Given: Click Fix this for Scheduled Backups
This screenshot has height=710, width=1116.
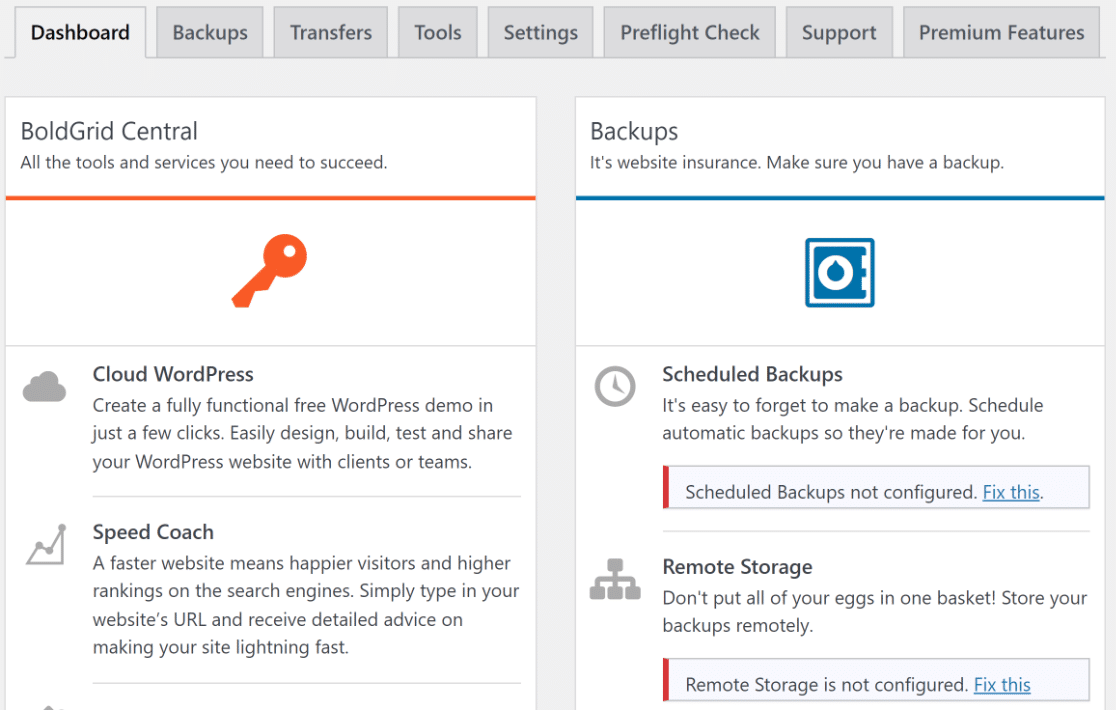Looking at the screenshot, I should (1011, 492).
